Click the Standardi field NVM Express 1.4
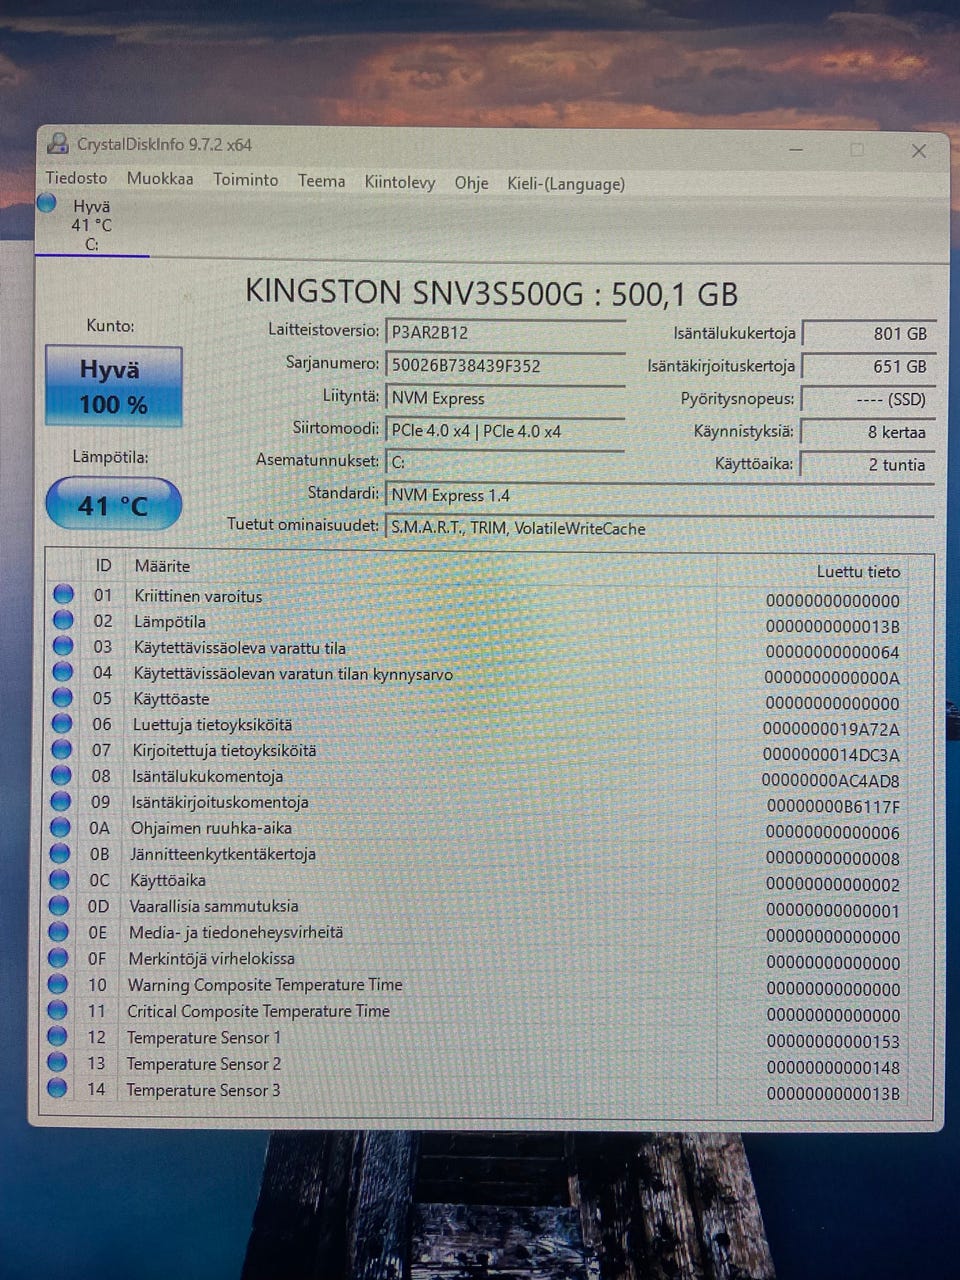The image size is (960, 1280). (659, 495)
